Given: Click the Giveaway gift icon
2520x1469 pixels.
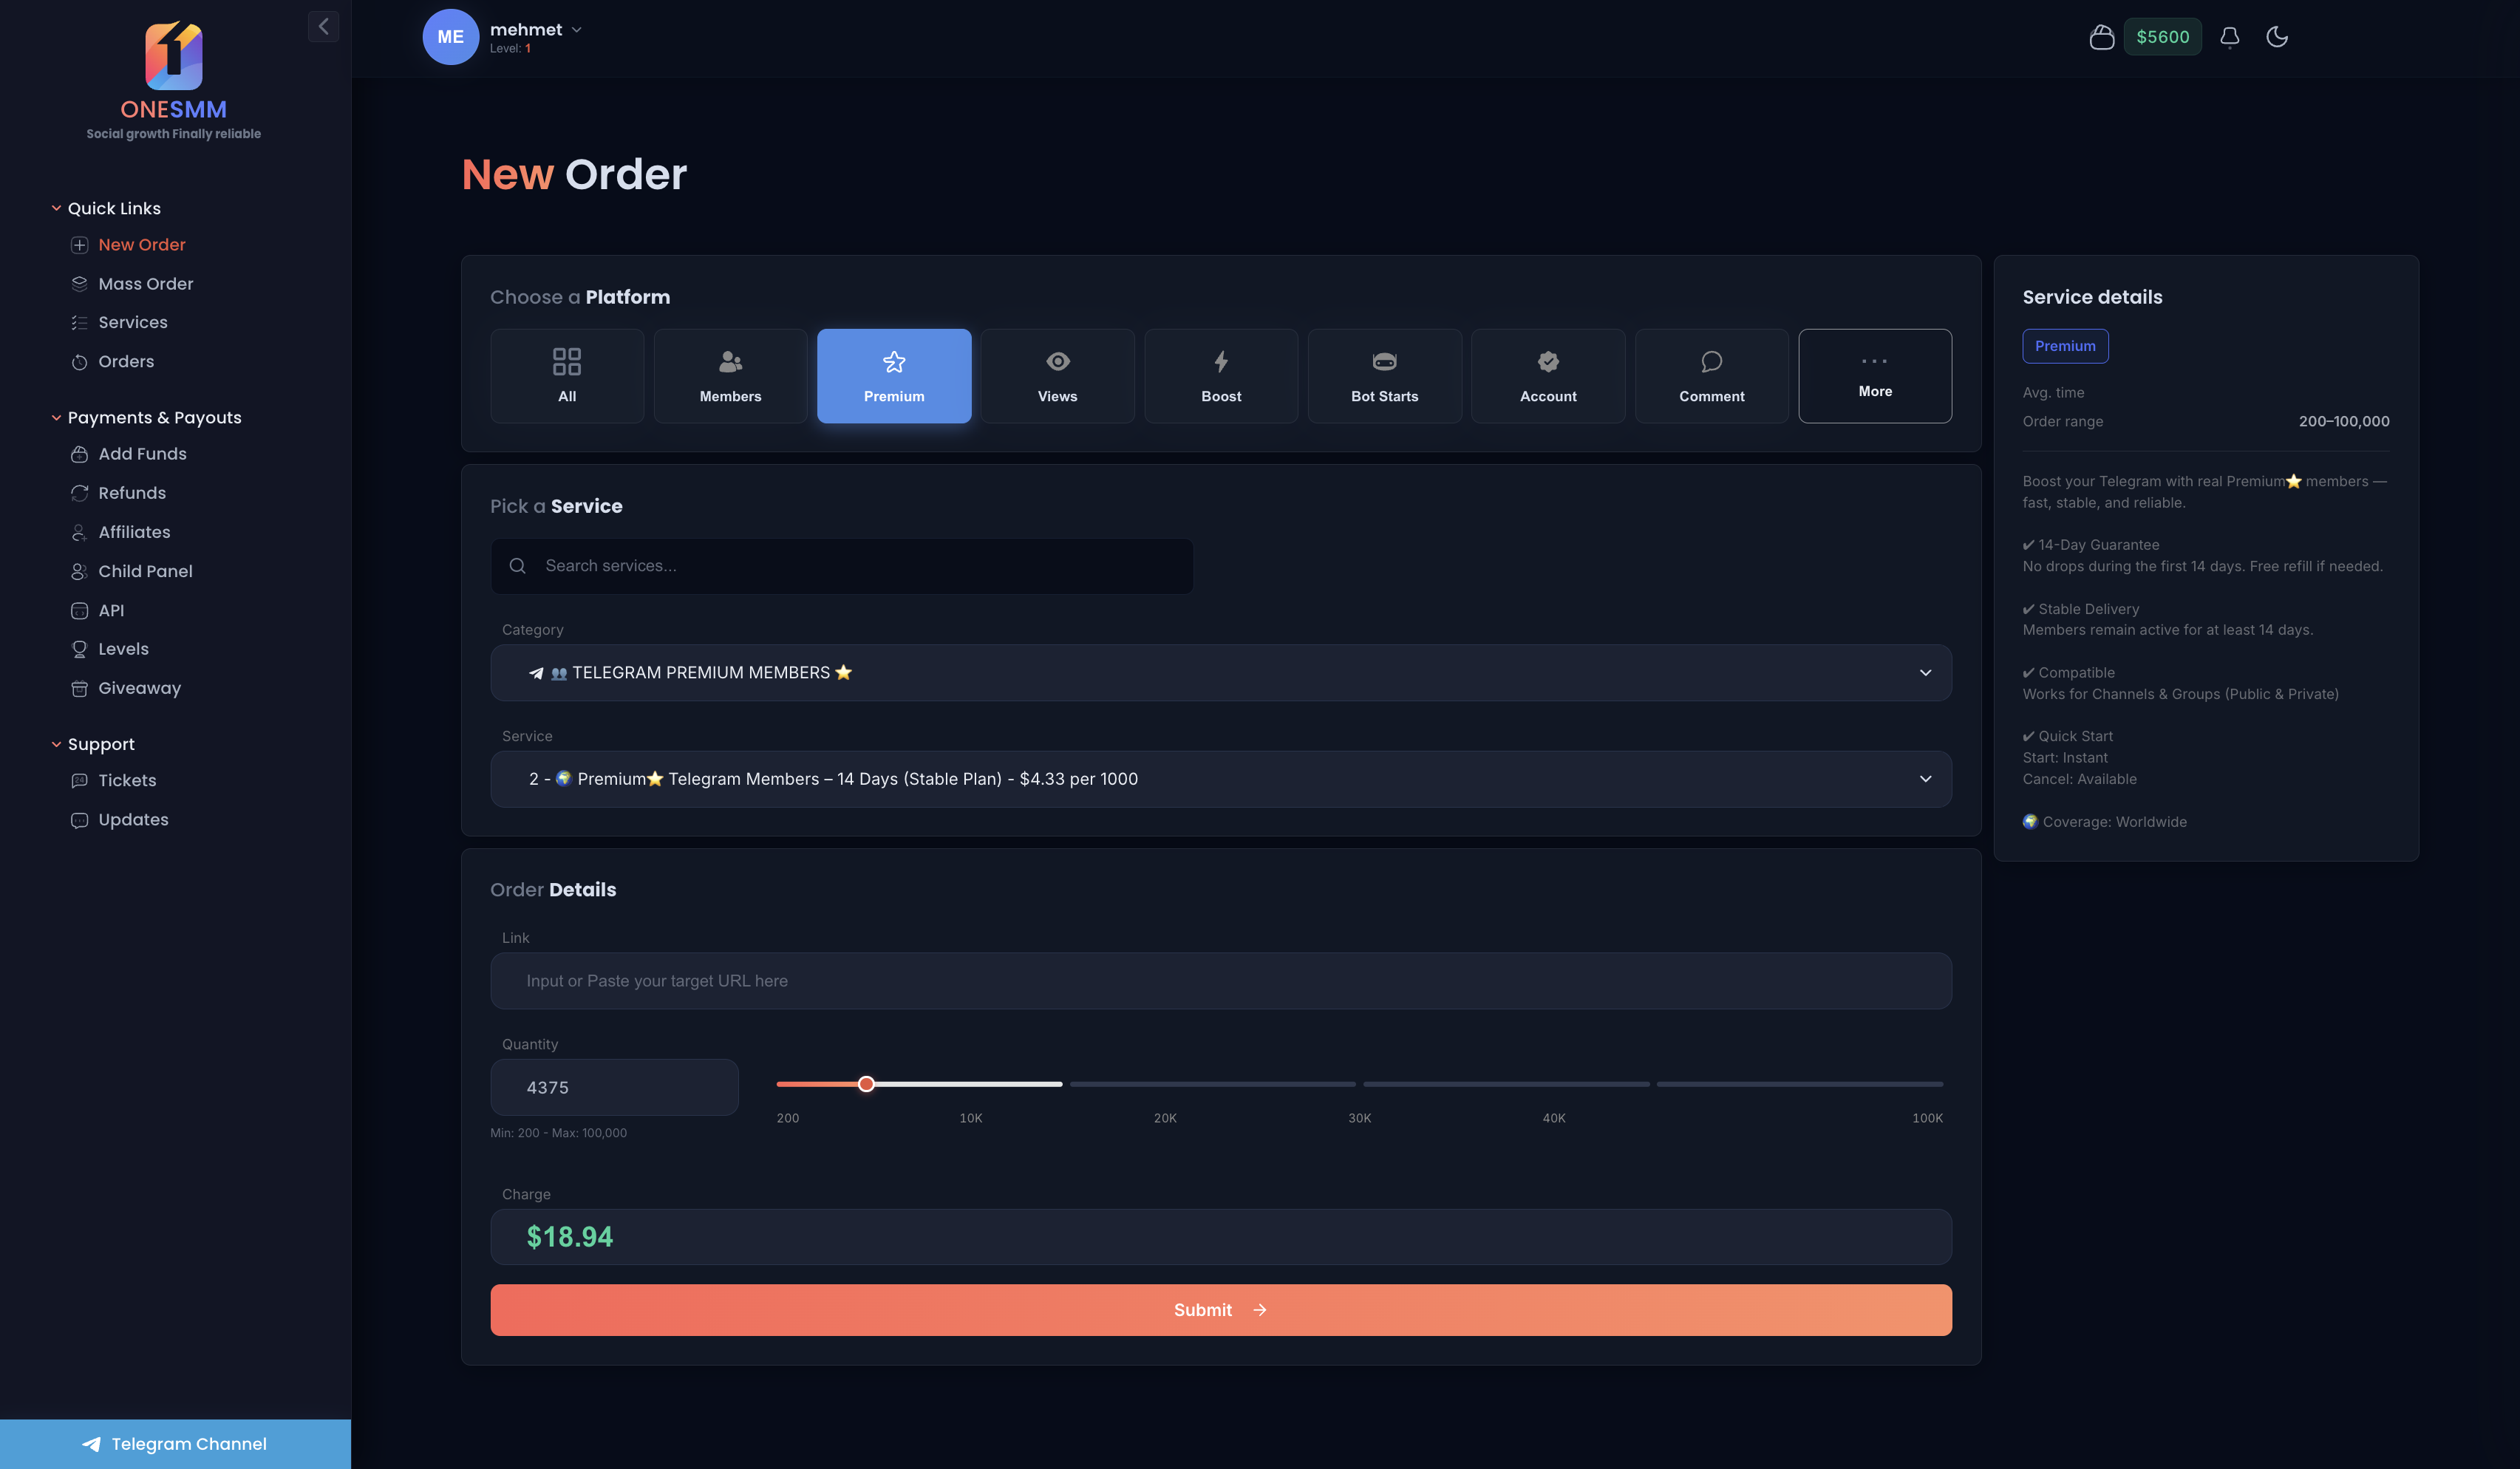Looking at the screenshot, I should [79, 688].
